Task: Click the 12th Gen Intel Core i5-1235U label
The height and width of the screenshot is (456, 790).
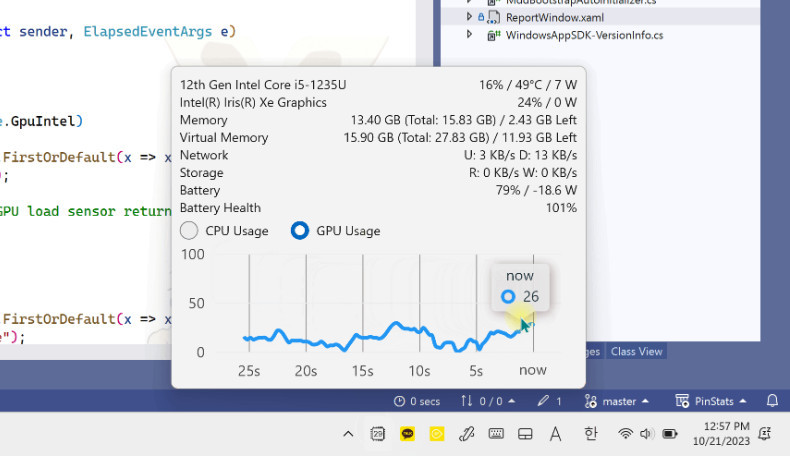Action: click(x=263, y=85)
